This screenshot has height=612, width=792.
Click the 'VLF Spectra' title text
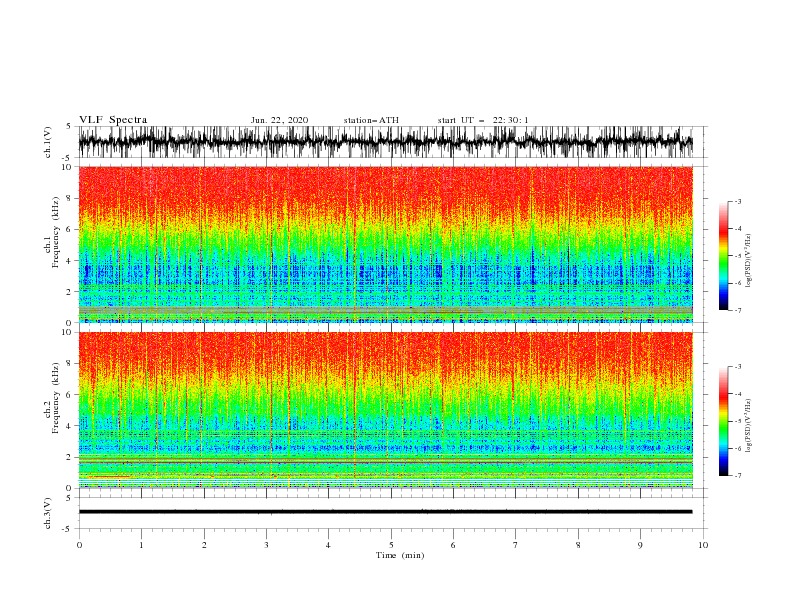point(113,120)
